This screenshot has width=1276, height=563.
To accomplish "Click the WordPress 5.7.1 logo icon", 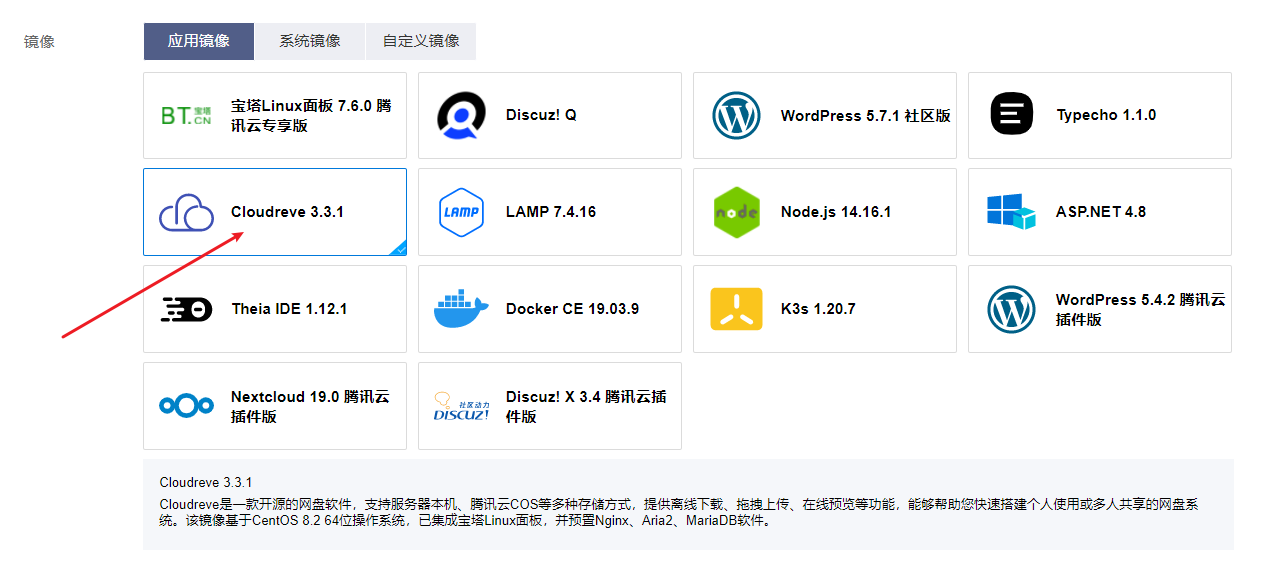I will pyautogui.click(x=737, y=115).
